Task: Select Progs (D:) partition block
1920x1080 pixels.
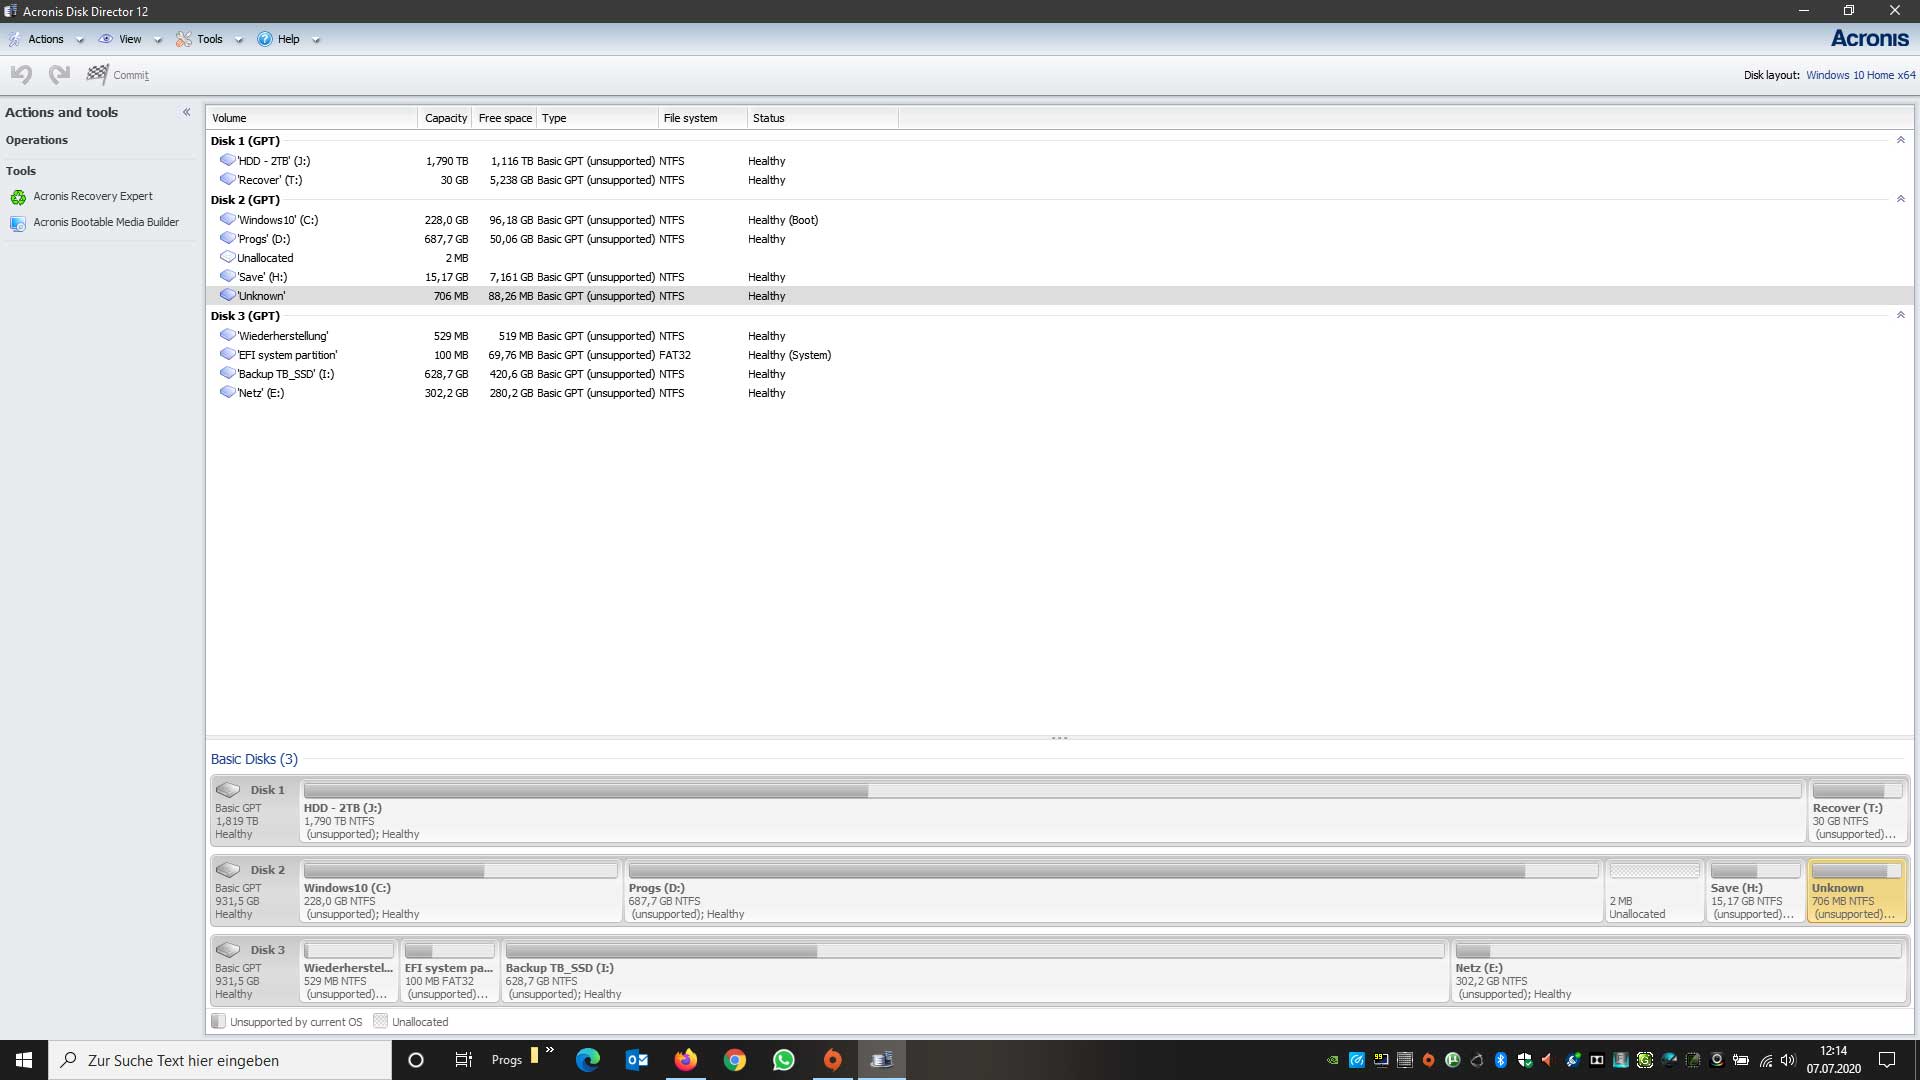Action: pos(1113,891)
